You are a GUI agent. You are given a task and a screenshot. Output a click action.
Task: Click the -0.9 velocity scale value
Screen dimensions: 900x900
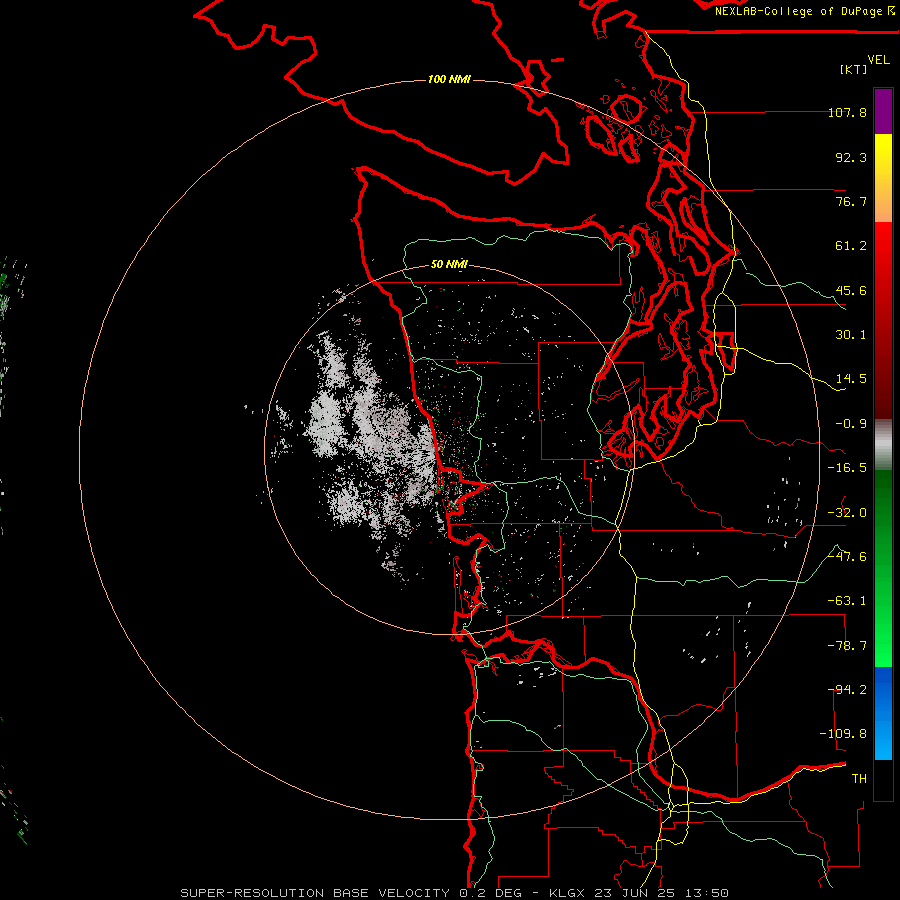[x=851, y=424]
